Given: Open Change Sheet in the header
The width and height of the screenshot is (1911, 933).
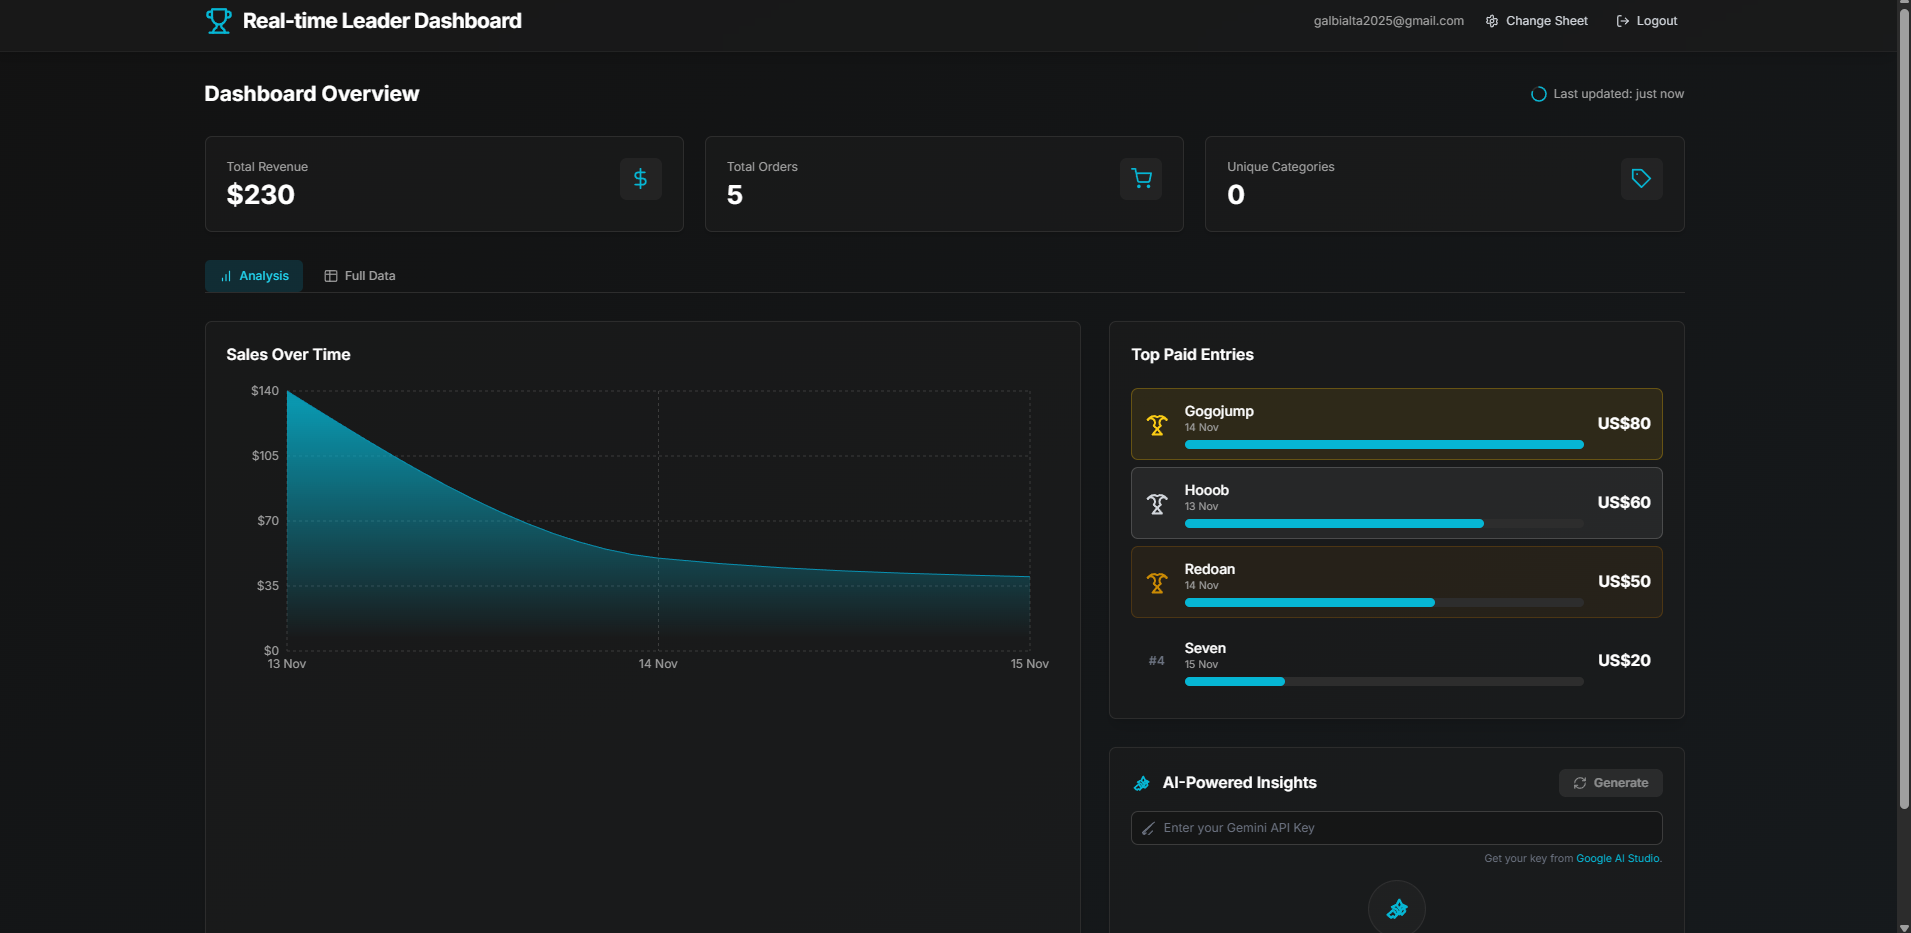Looking at the screenshot, I should click(1536, 21).
